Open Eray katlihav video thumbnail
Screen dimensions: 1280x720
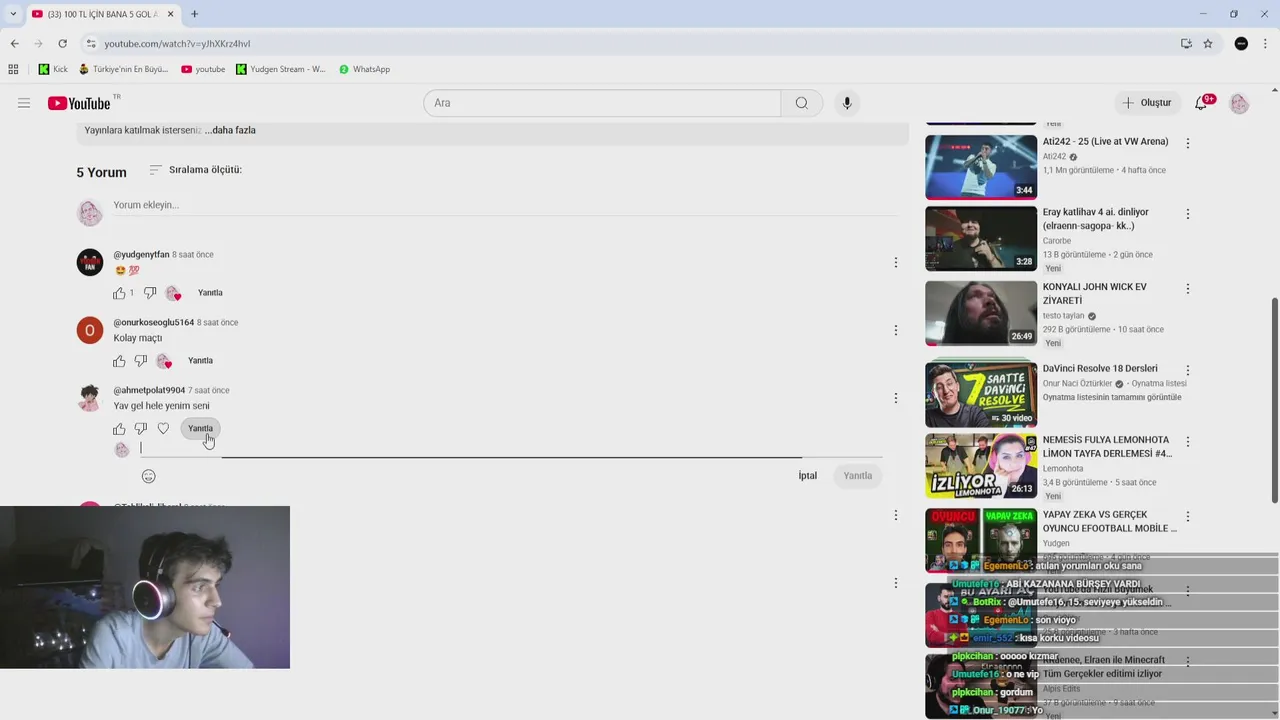(981, 238)
